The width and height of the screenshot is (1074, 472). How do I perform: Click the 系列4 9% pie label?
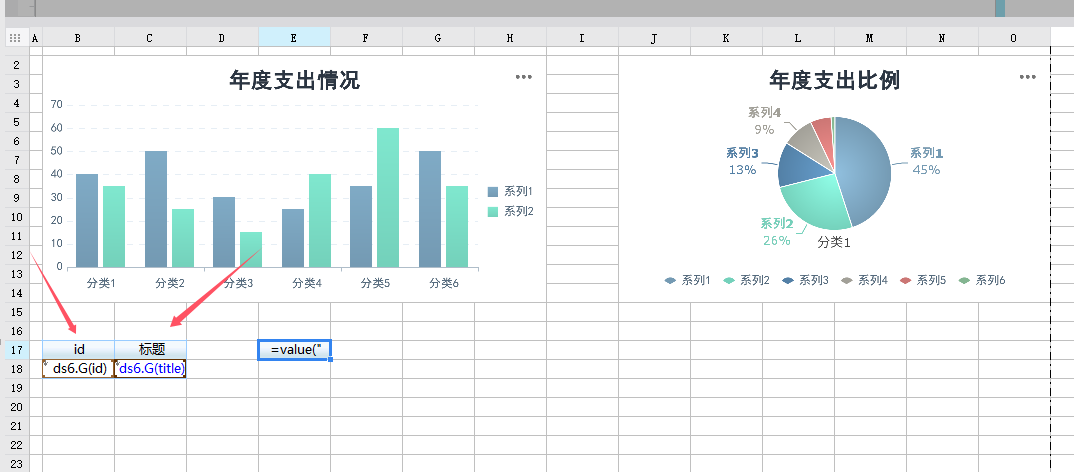765,121
